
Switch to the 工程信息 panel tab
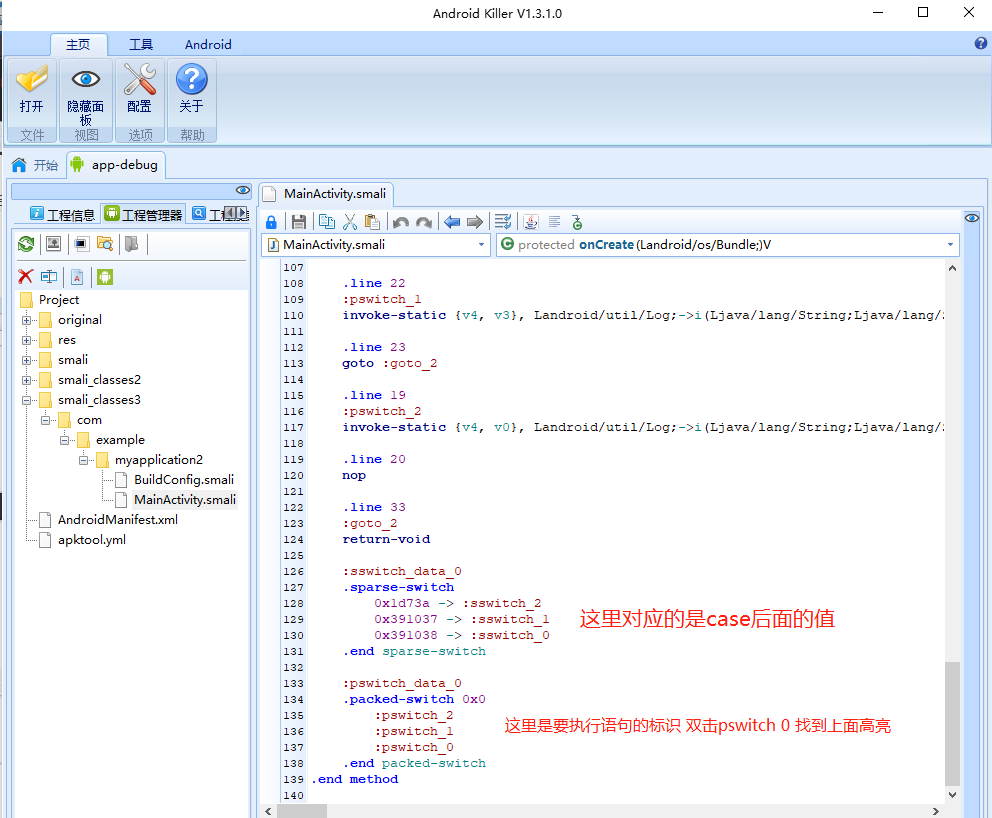click(x=63, y=215)
